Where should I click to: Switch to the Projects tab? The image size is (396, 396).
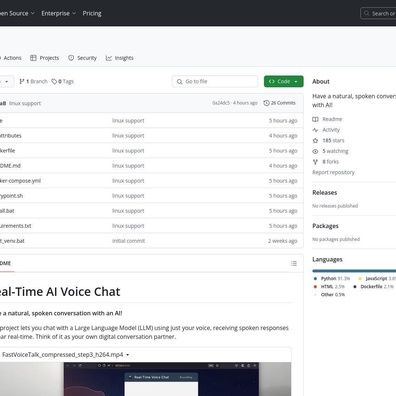click(x=44, y=58)
